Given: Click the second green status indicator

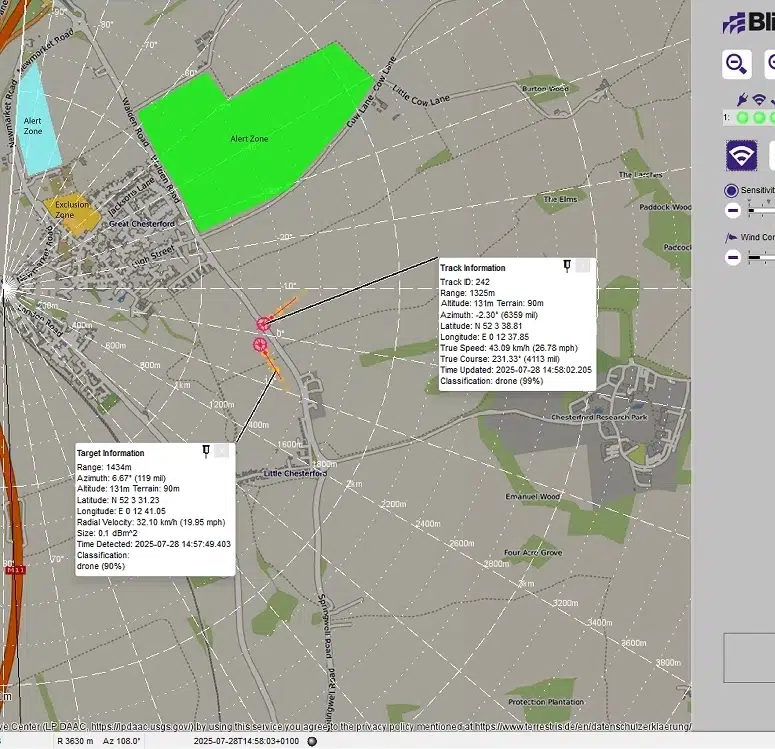Looking at the screenshot, I should point(759,118).
